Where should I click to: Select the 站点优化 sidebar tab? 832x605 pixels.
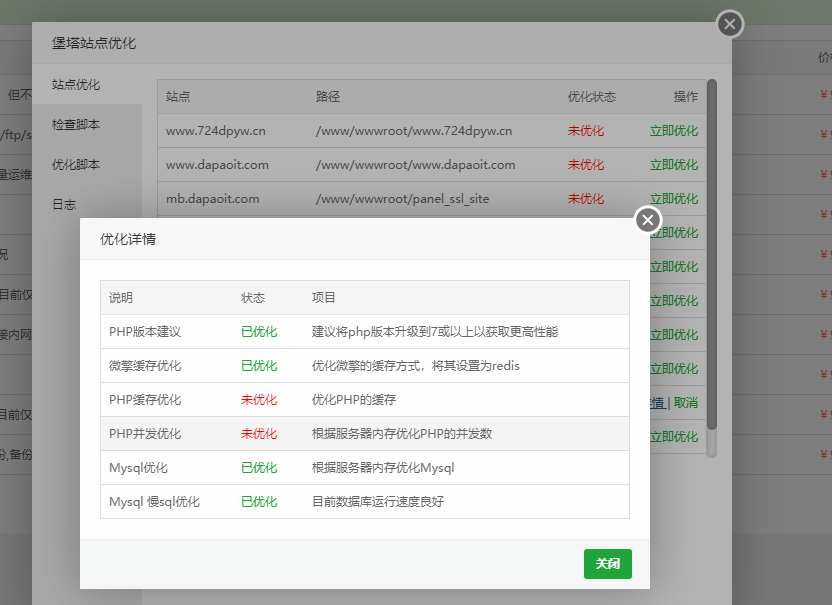click(75, 84)
